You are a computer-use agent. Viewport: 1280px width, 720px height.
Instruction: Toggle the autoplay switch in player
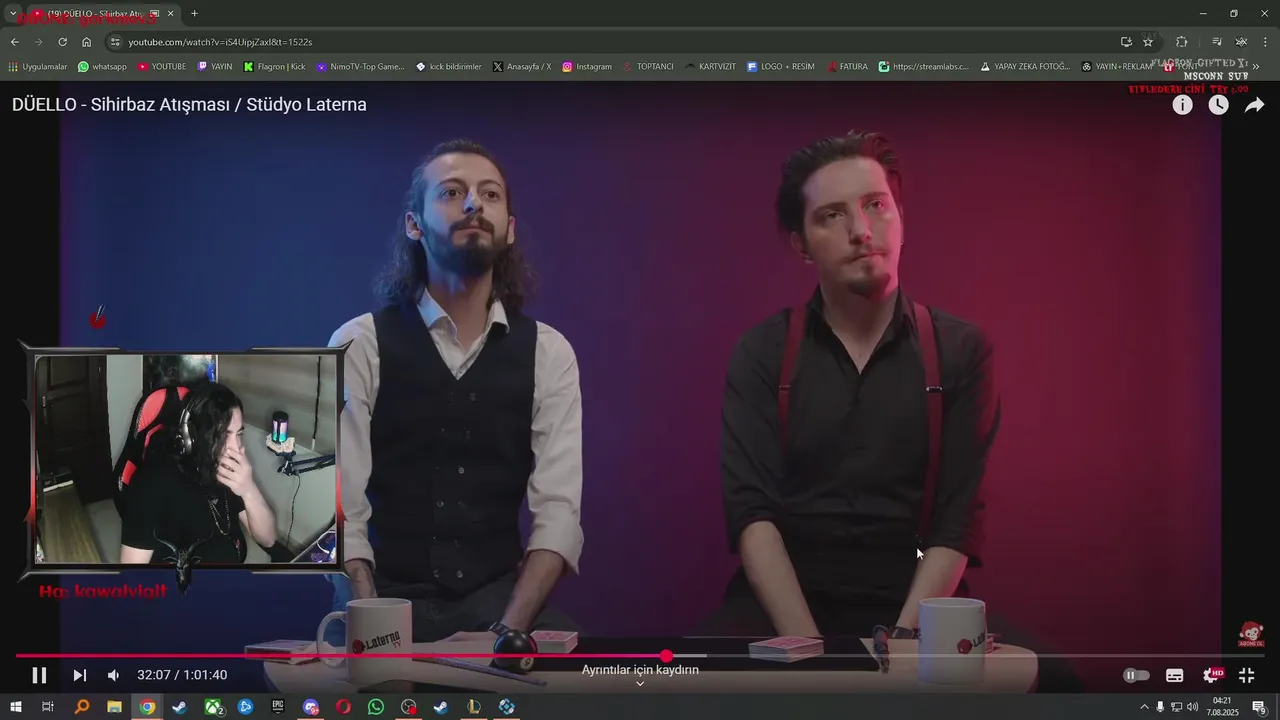tap(1136, 675)
